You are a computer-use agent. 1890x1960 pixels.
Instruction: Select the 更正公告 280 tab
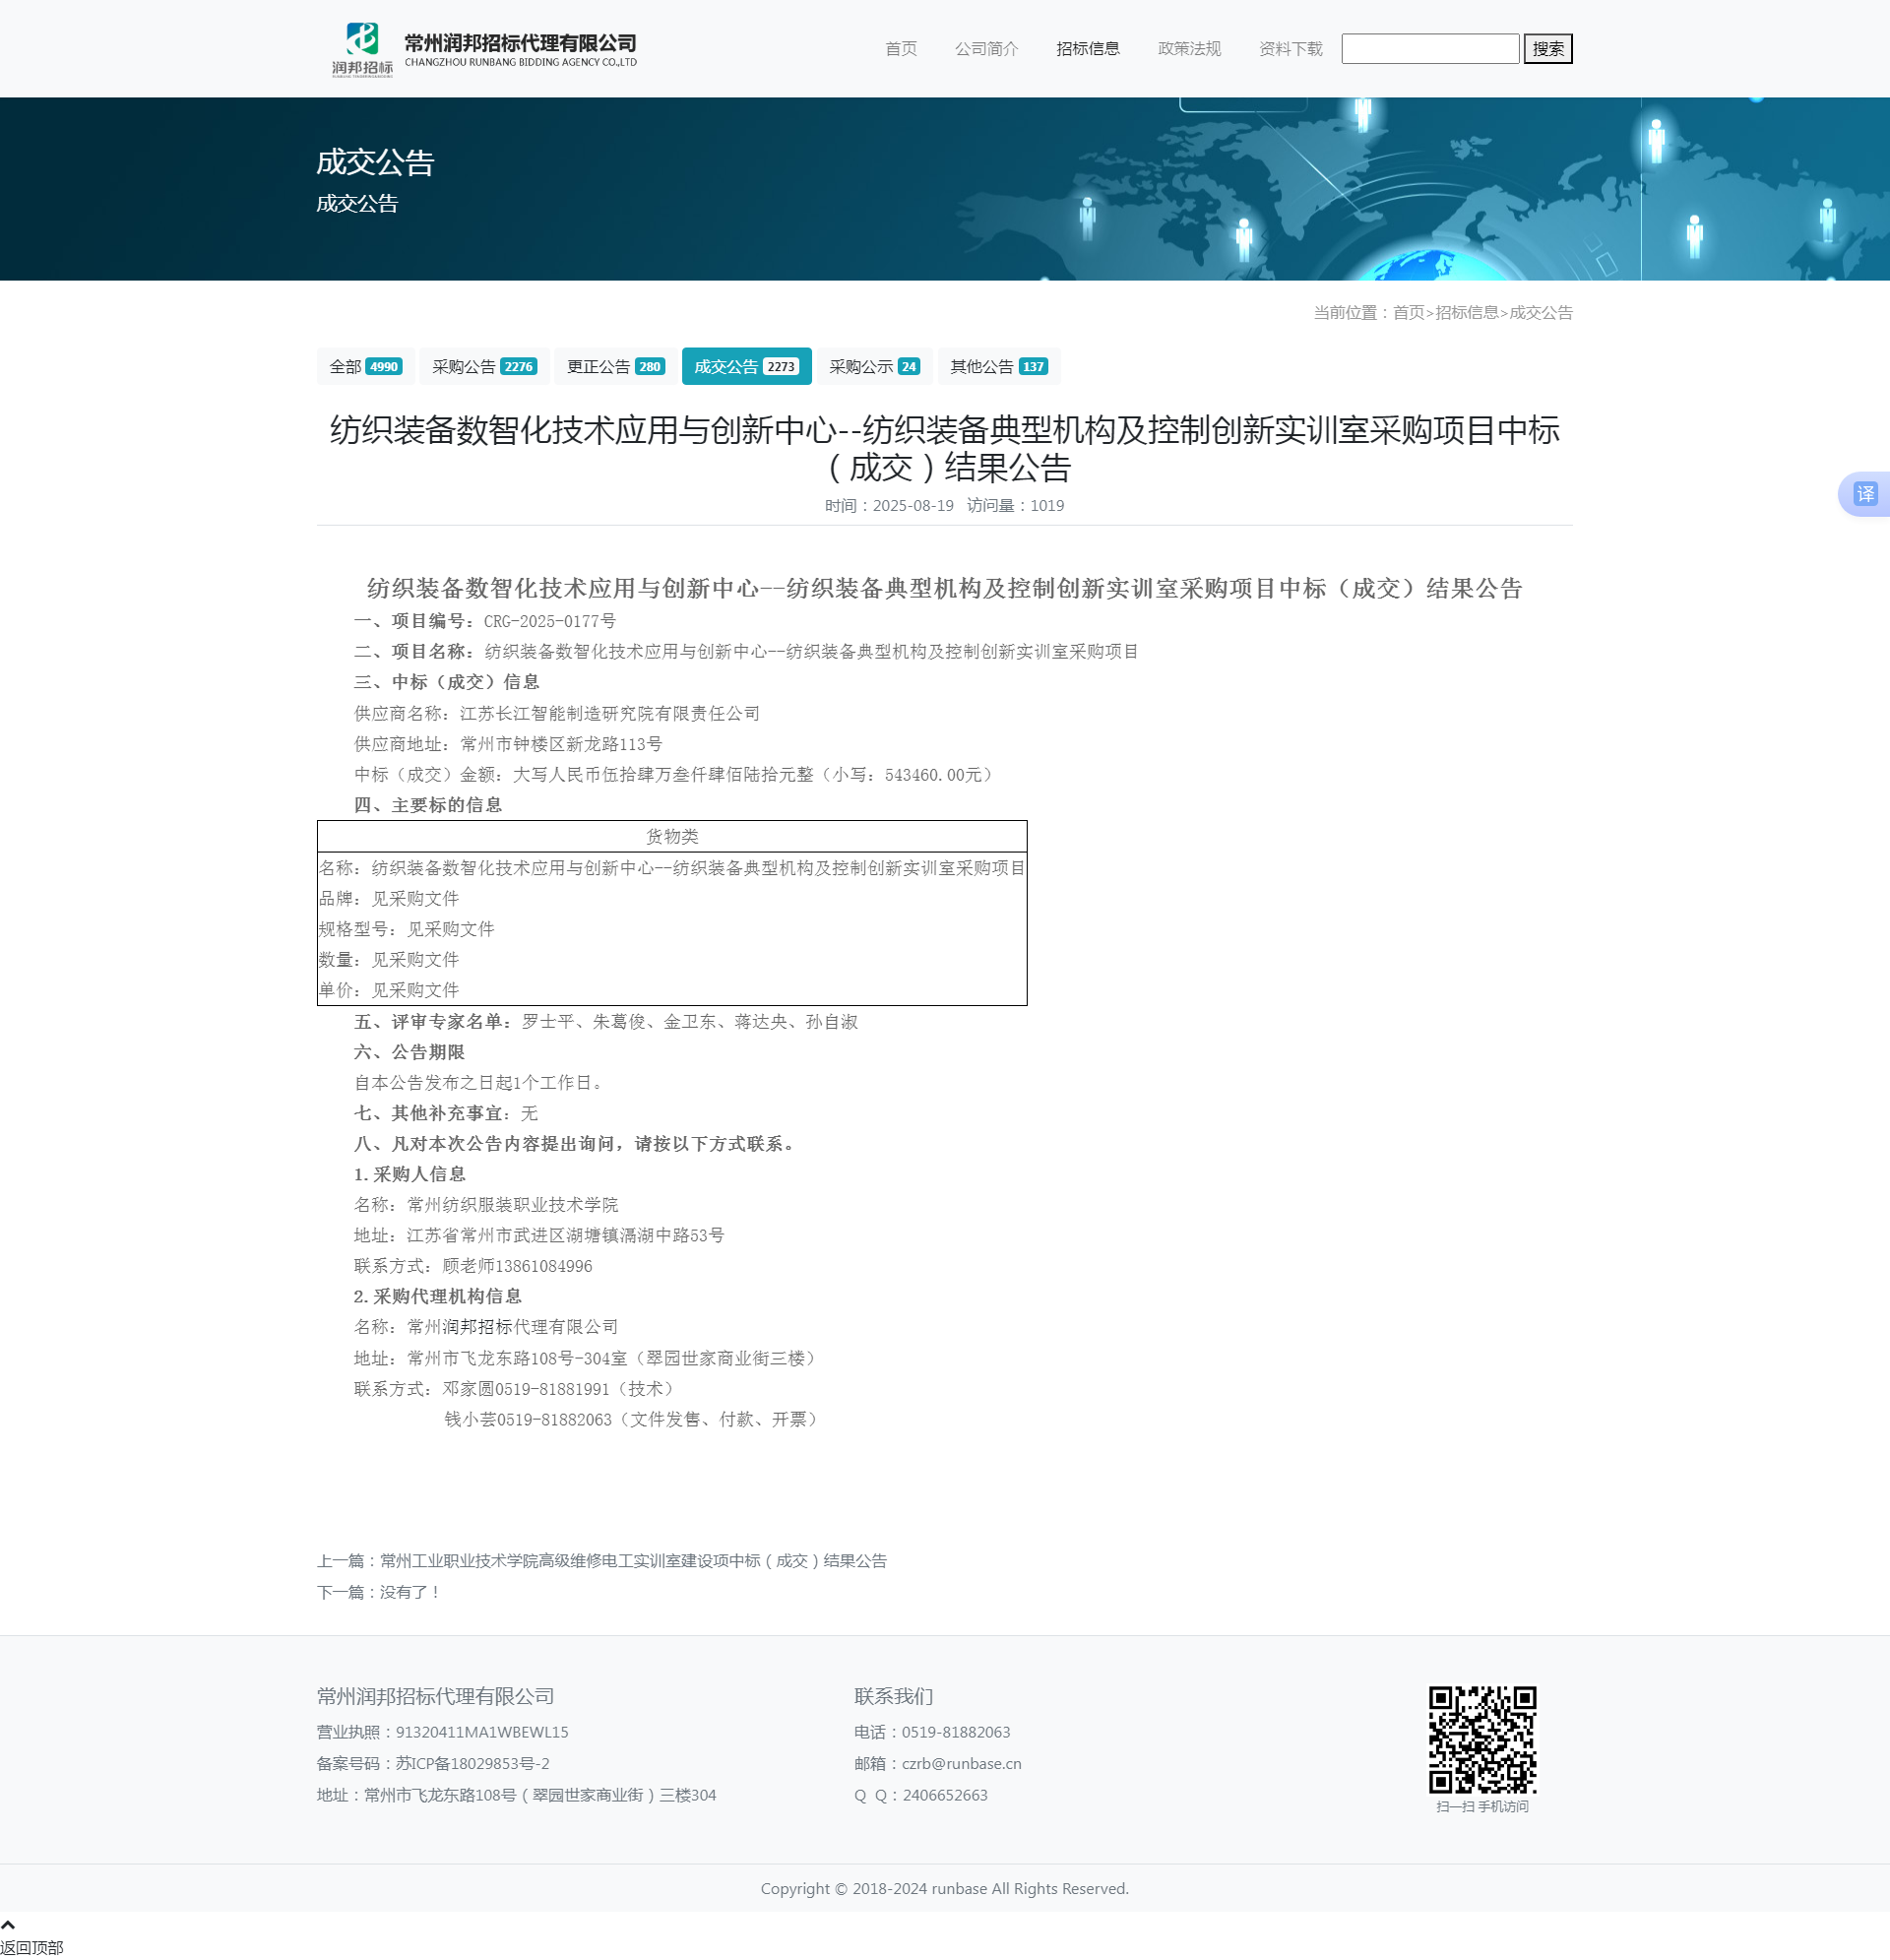615,367
